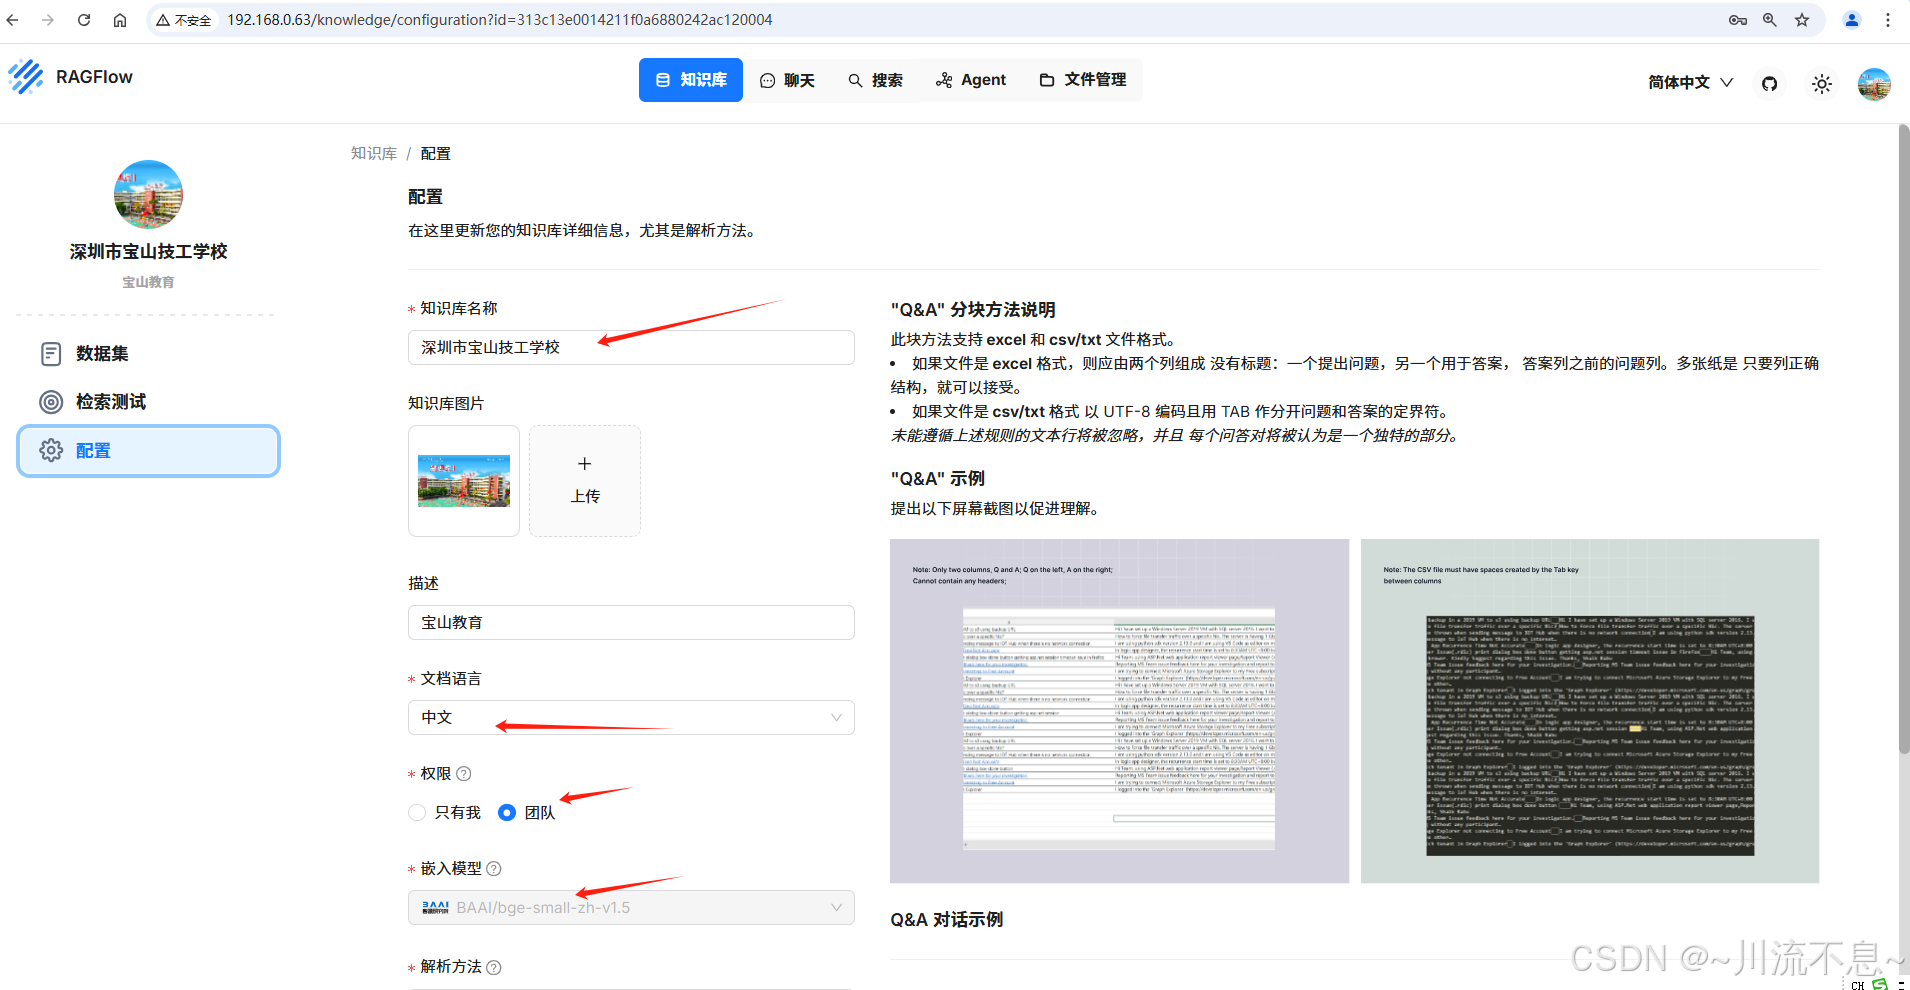Click the "Q&A" 分块方法说明 heading
The image size is (1910, 990).
click(x=973, y=310)
